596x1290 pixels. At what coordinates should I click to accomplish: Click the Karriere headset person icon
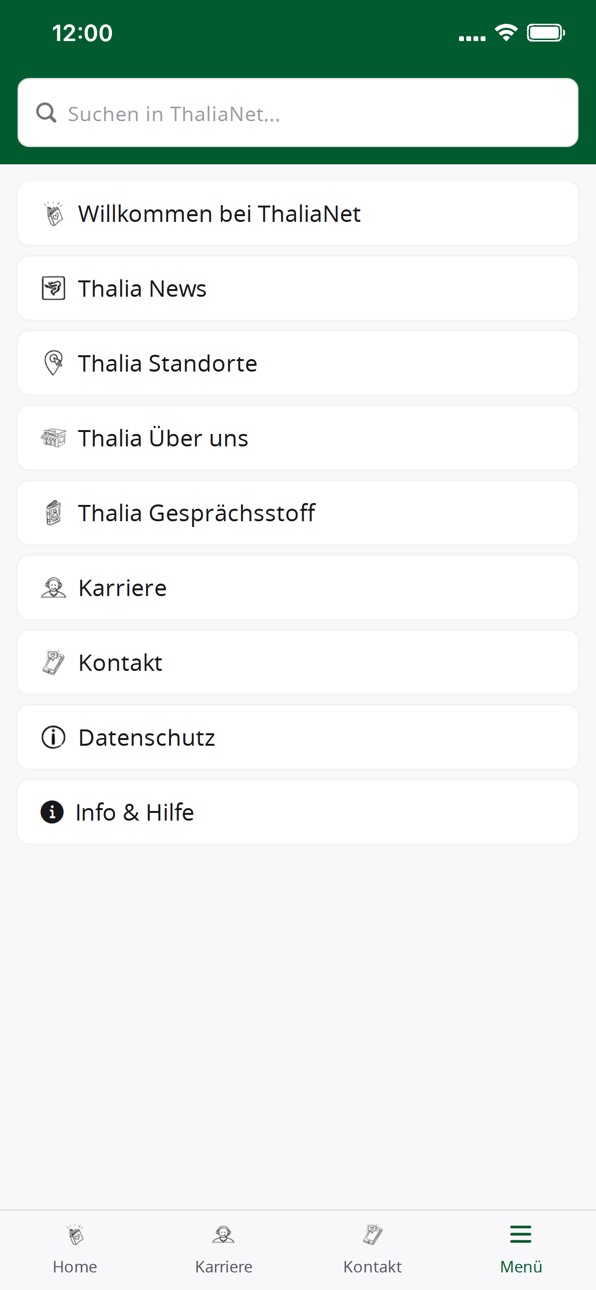tap(53, 588)
